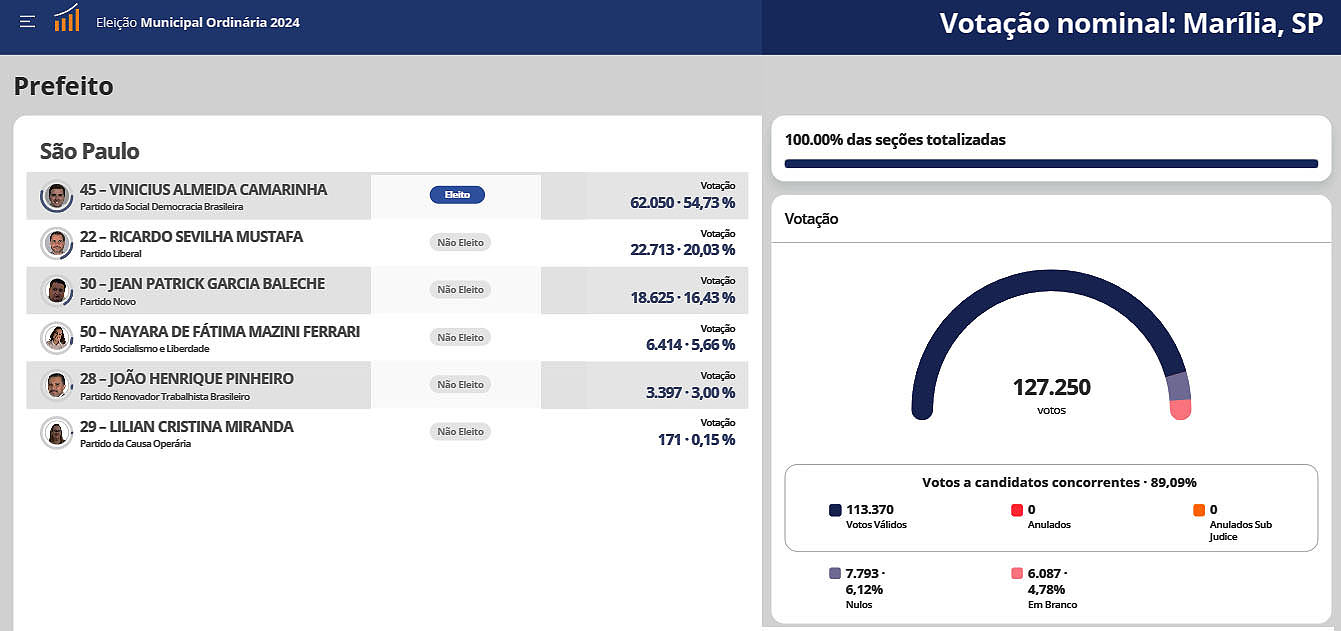The width and height of the screenshot is (1341, 631).
Task: Click Lilian Cristina Miranda's candidate photo
Action: [x=57, y=433]
